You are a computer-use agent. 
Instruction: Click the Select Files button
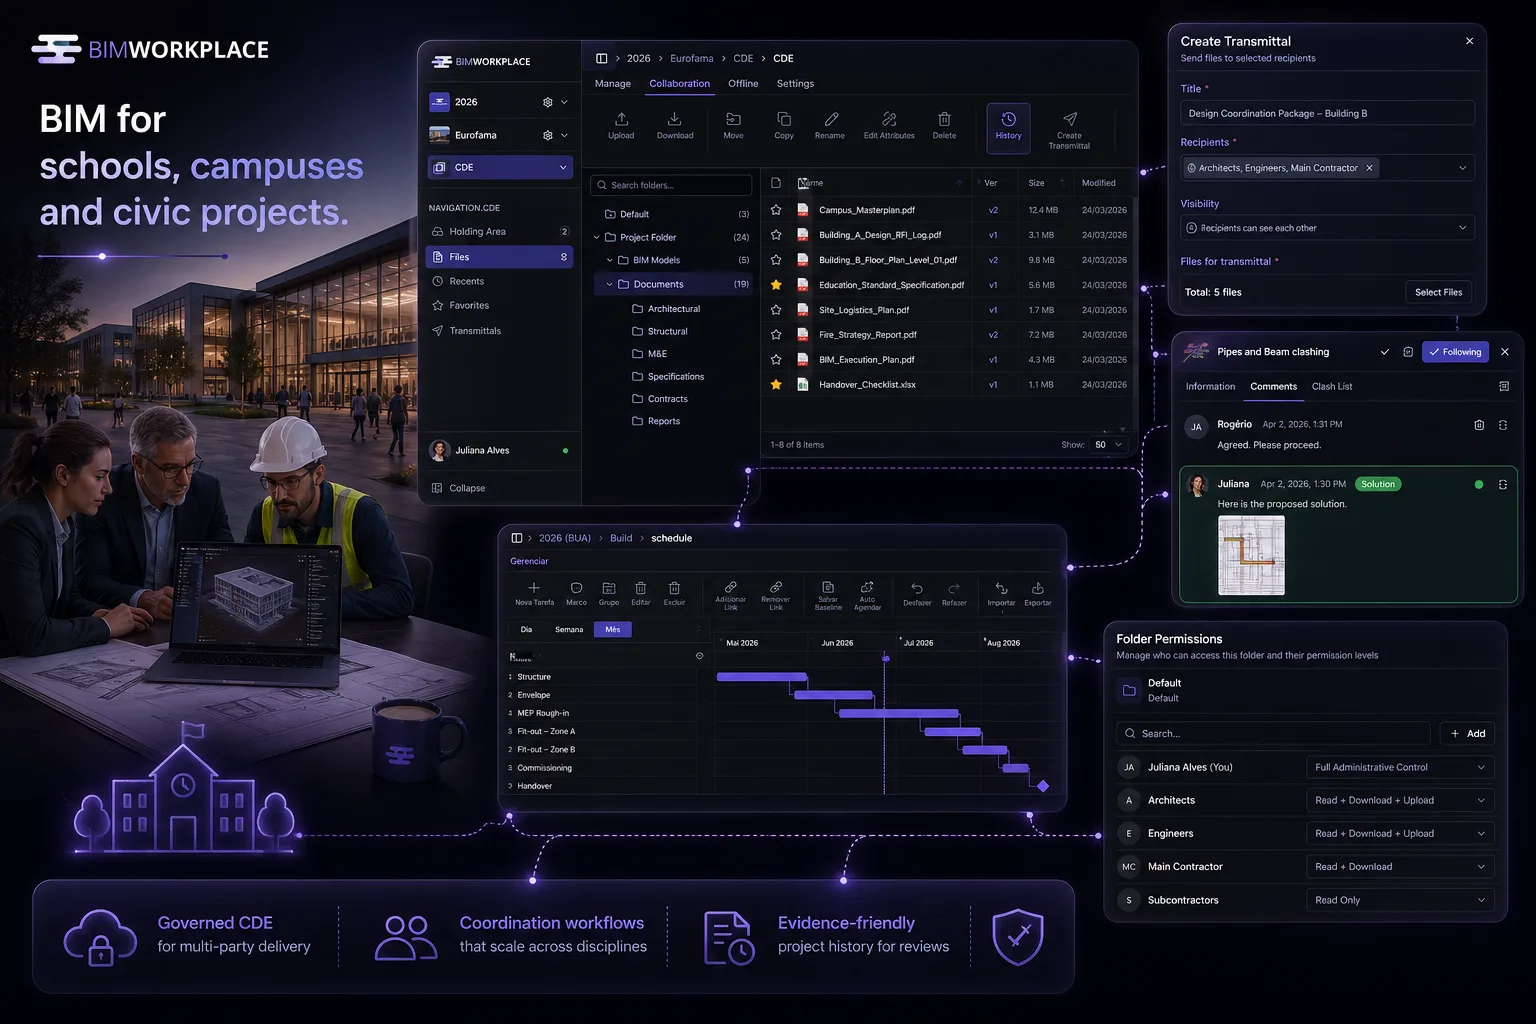pyautogui.click(x=1438, y=292)
